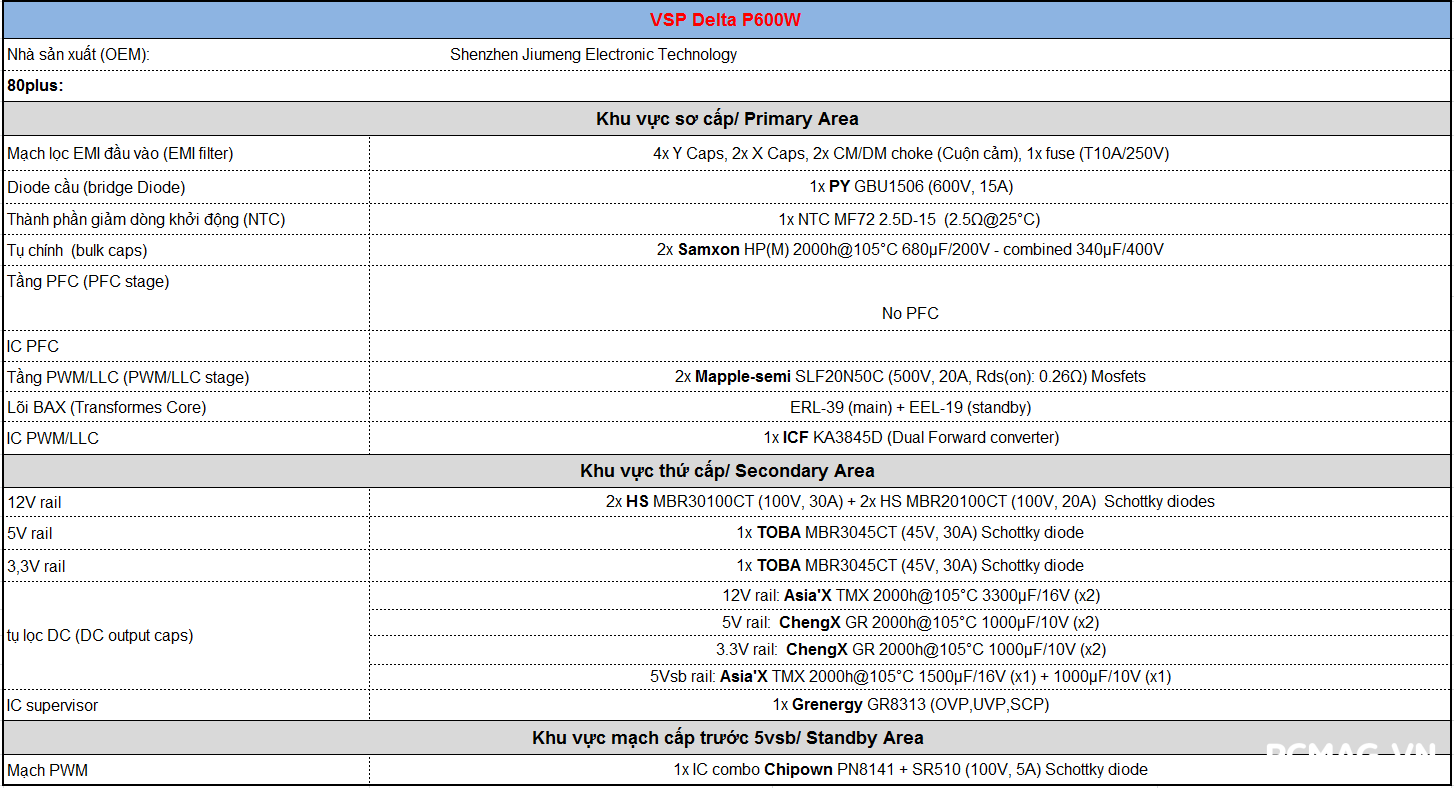Select the PY GBU1506 bridge diode value
The image size is (1454, 788).
coord(911,187)
